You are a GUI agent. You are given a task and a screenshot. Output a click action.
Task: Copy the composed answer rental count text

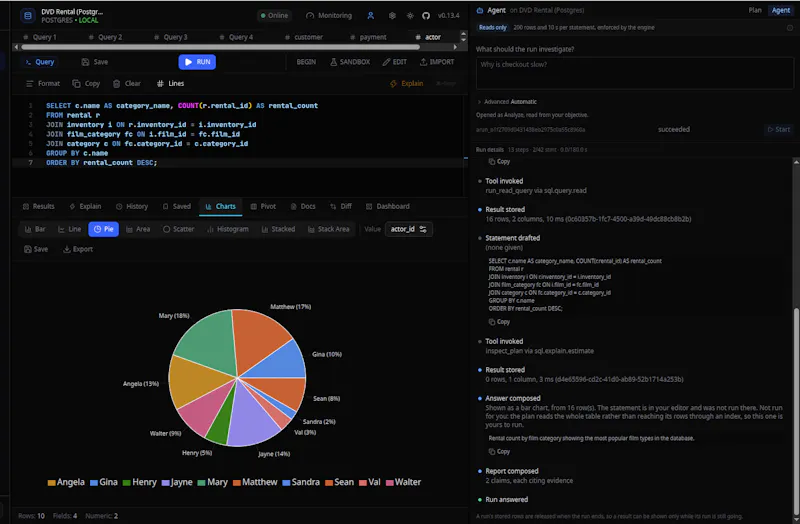pos(499,452)
